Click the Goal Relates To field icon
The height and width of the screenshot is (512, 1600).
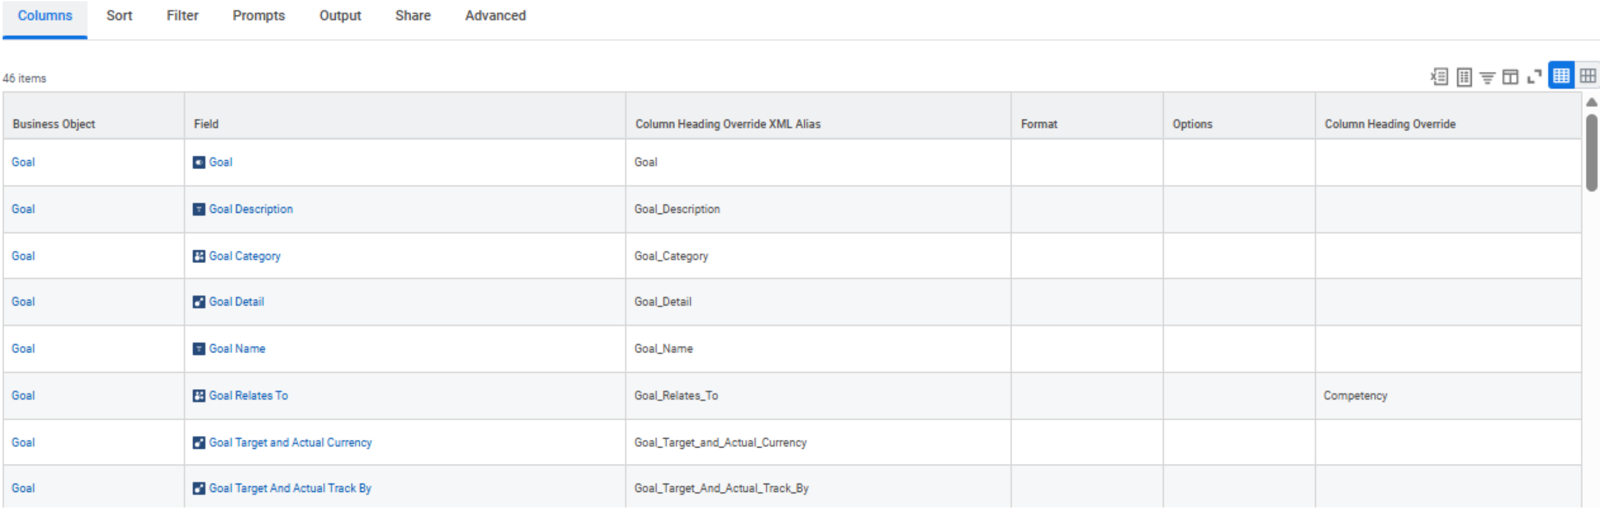click(199, 396)
